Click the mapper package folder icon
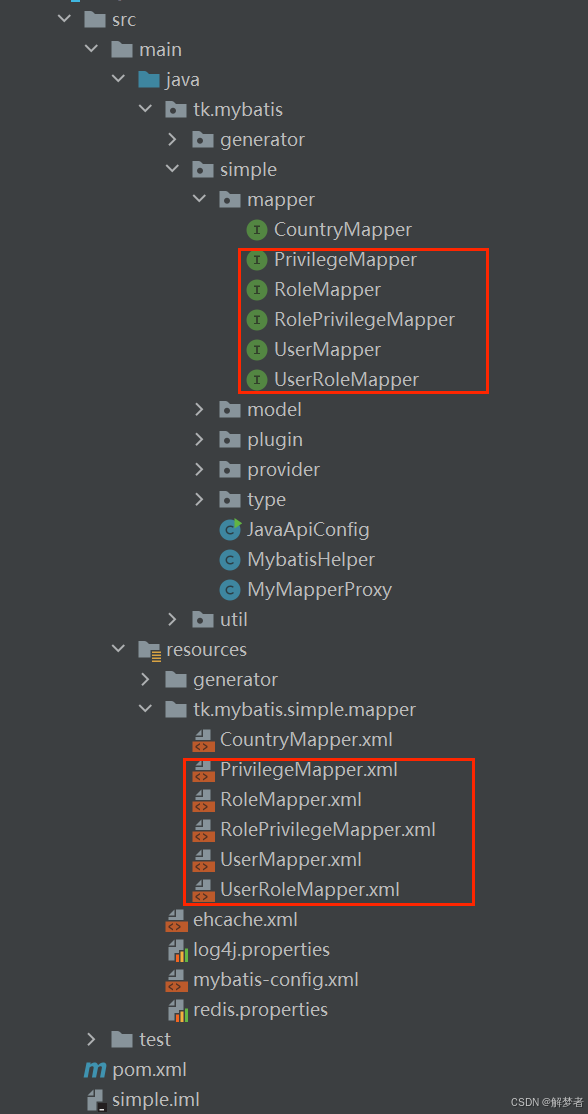588x1114 pixels. pyautogui.click(x=229, y=200)
